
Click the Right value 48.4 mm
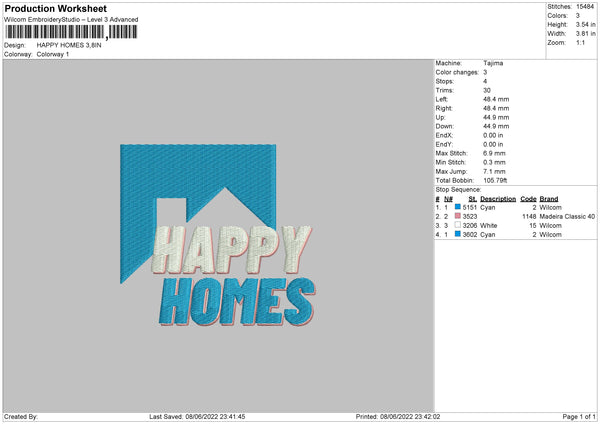pyautogui.click(x=496, y=108)
